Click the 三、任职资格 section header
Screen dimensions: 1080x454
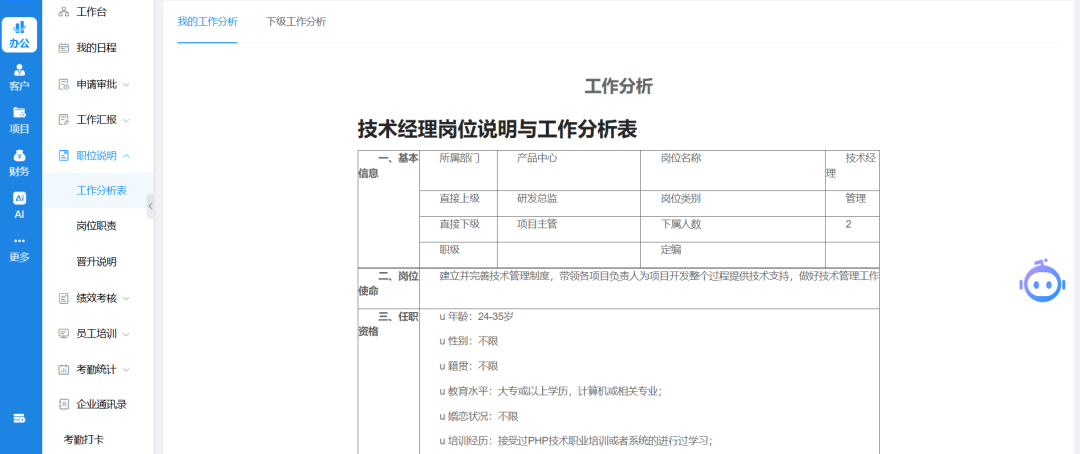point(388,324)
